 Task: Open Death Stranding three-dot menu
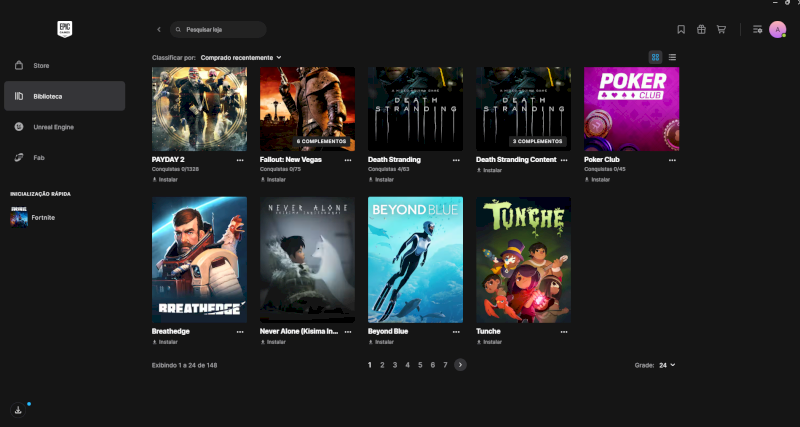click(x=456, y=160)
